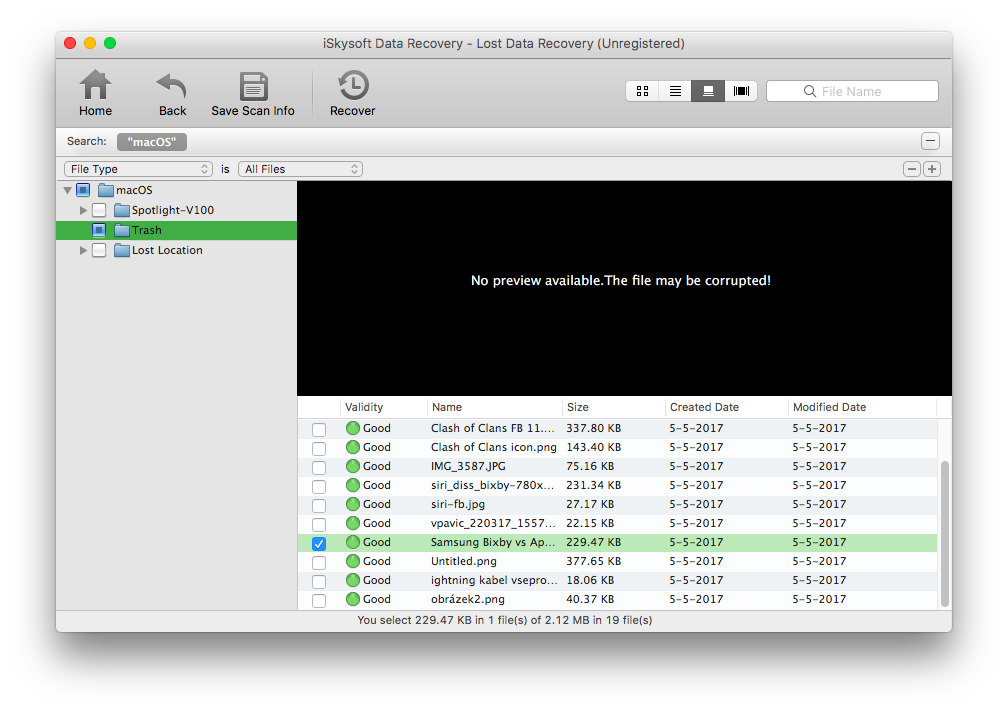Expand the Lost Location folder
This screenshot has width=1008, height=712.
83,250
